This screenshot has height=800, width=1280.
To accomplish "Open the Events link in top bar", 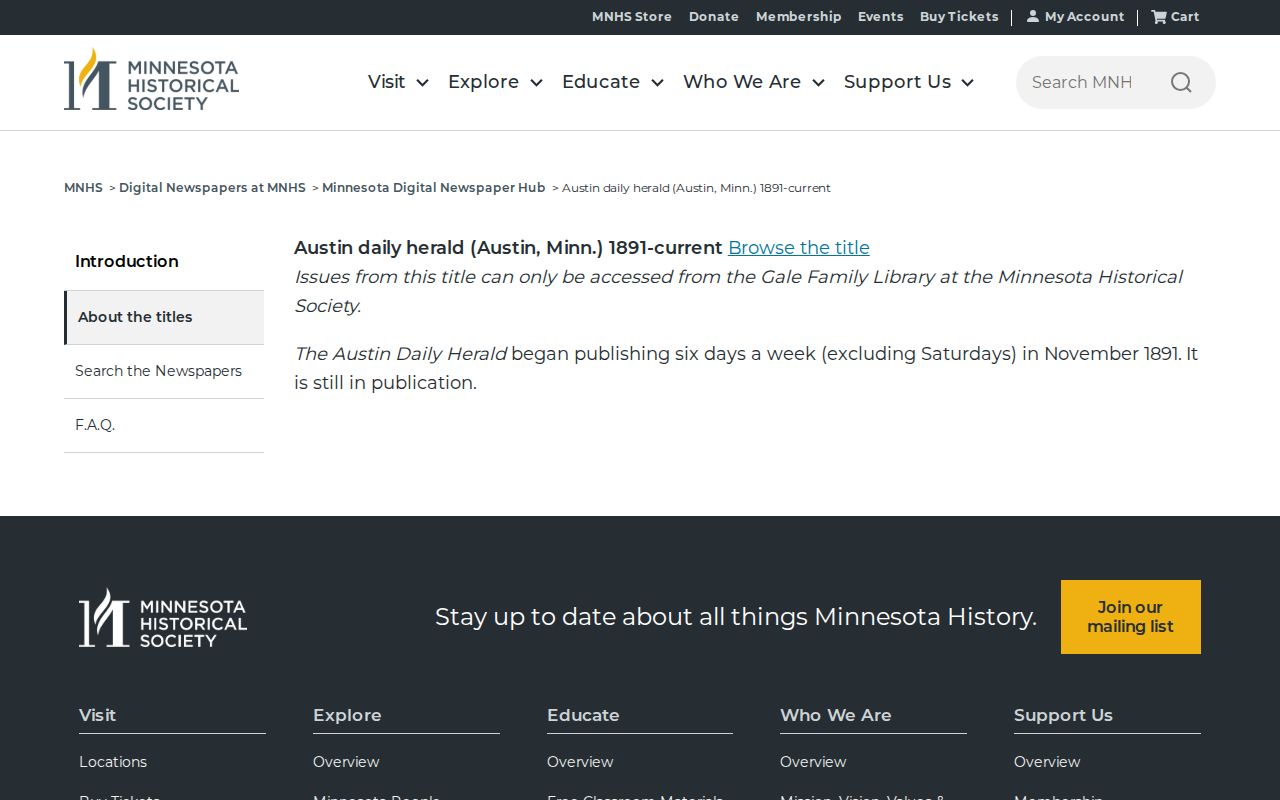I will (880, 17).
